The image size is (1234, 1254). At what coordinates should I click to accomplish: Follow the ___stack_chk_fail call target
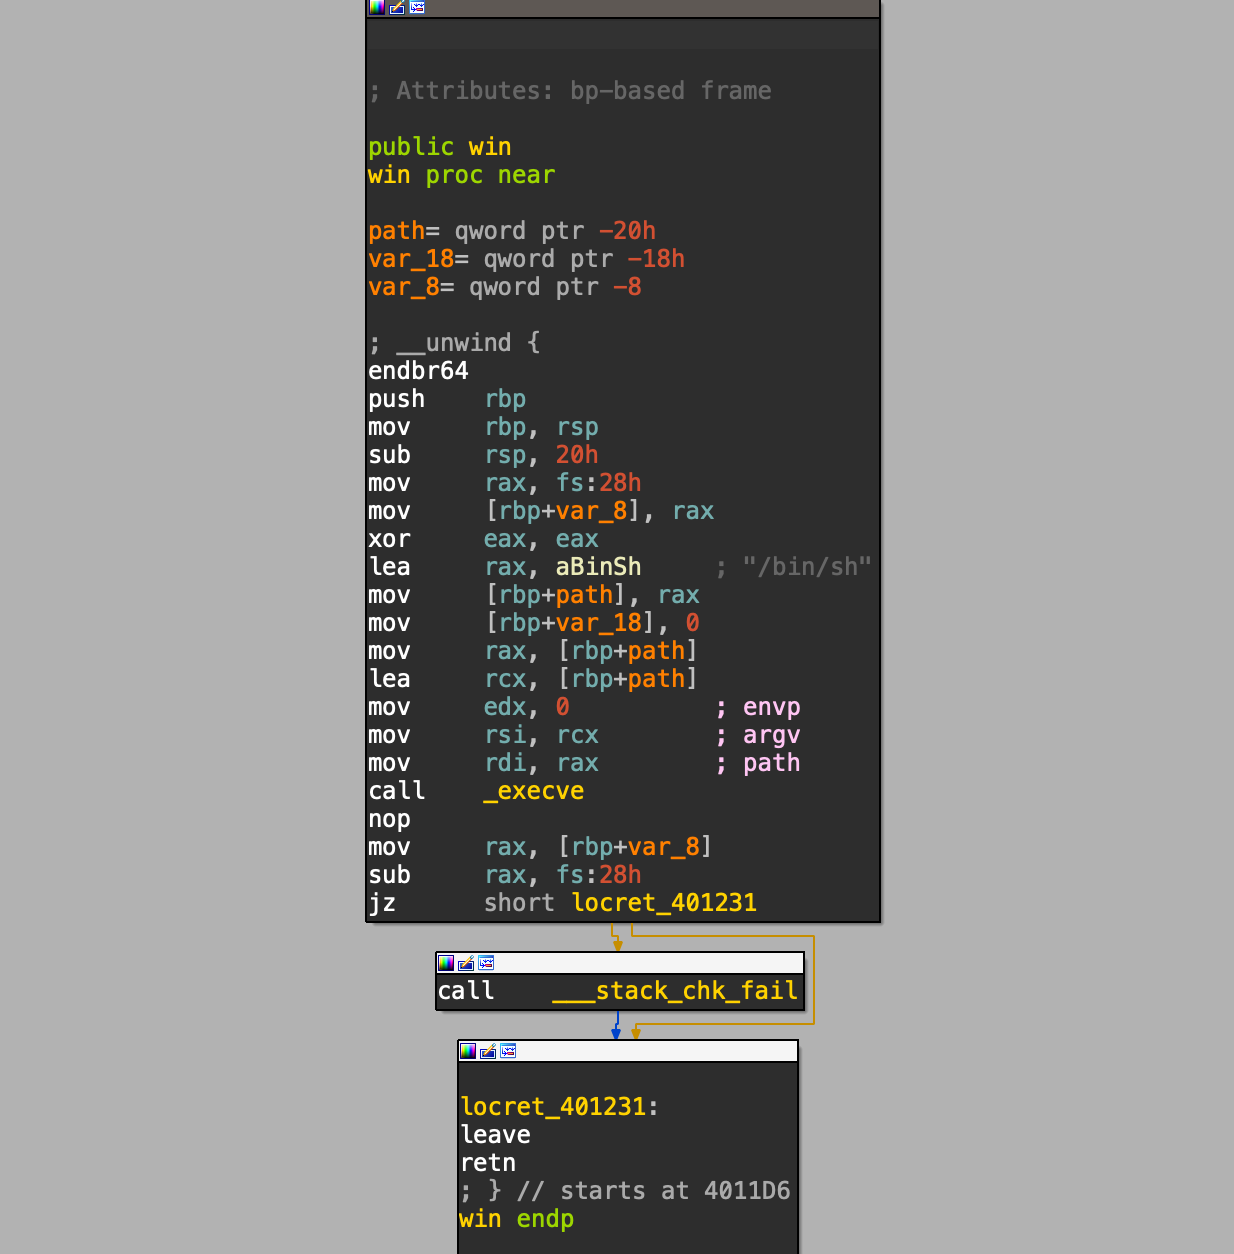[x=675, y=991]
